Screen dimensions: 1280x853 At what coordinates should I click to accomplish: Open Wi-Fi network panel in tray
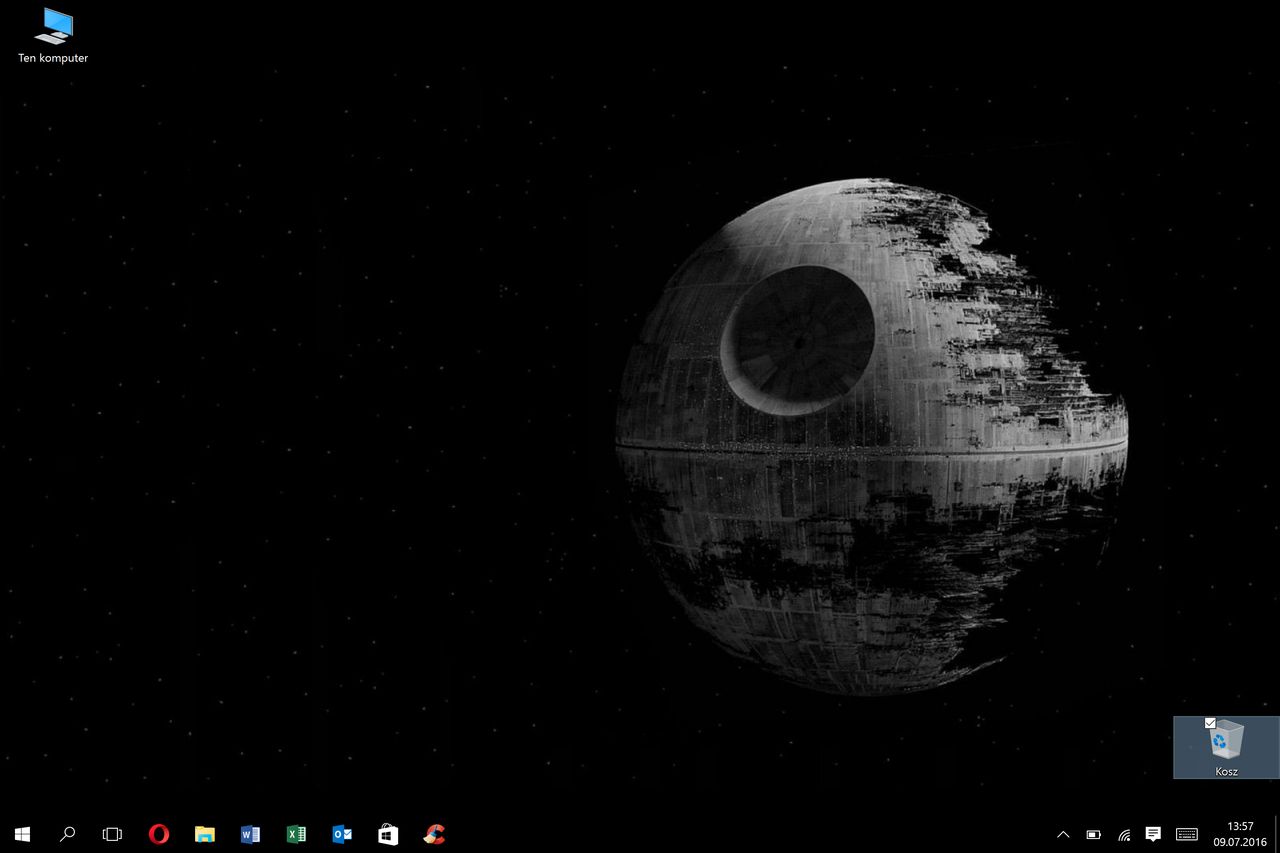click(1124, 834)
